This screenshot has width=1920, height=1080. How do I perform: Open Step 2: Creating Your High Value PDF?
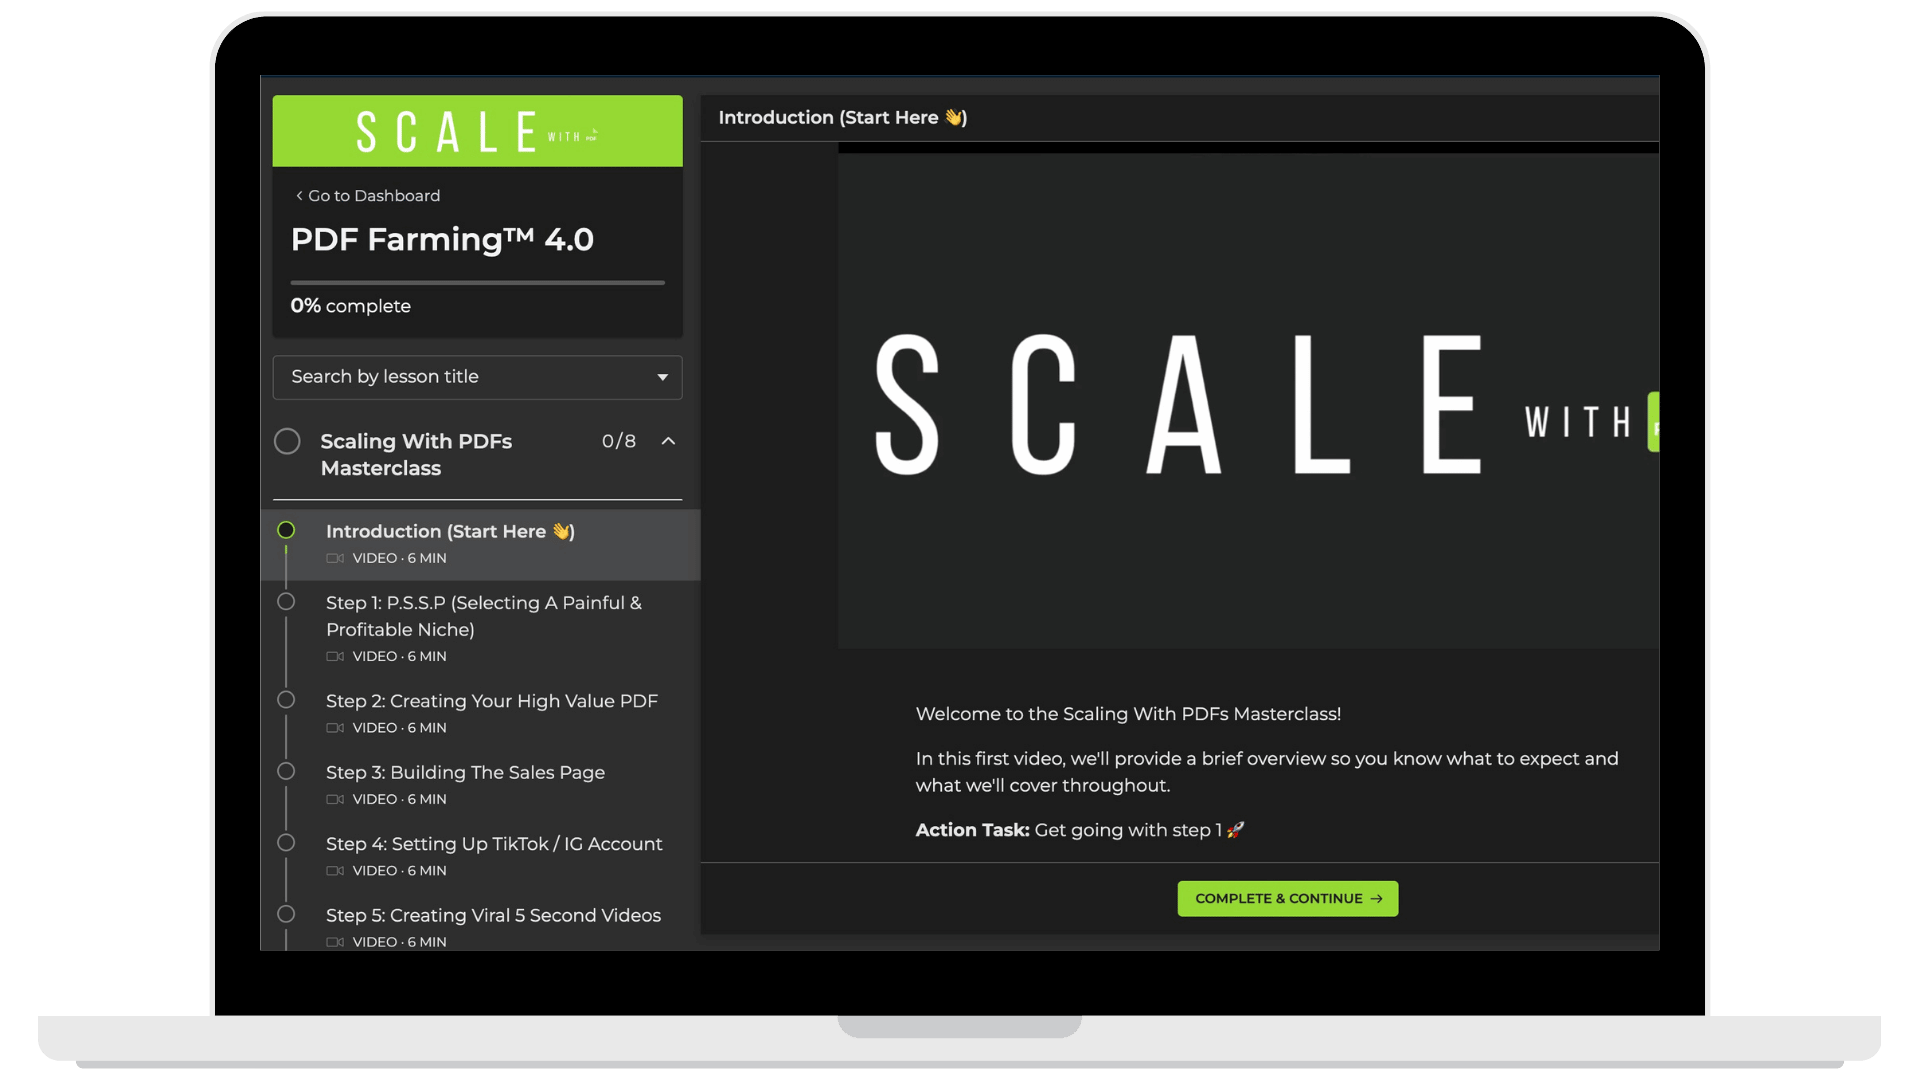pos(491,701)
